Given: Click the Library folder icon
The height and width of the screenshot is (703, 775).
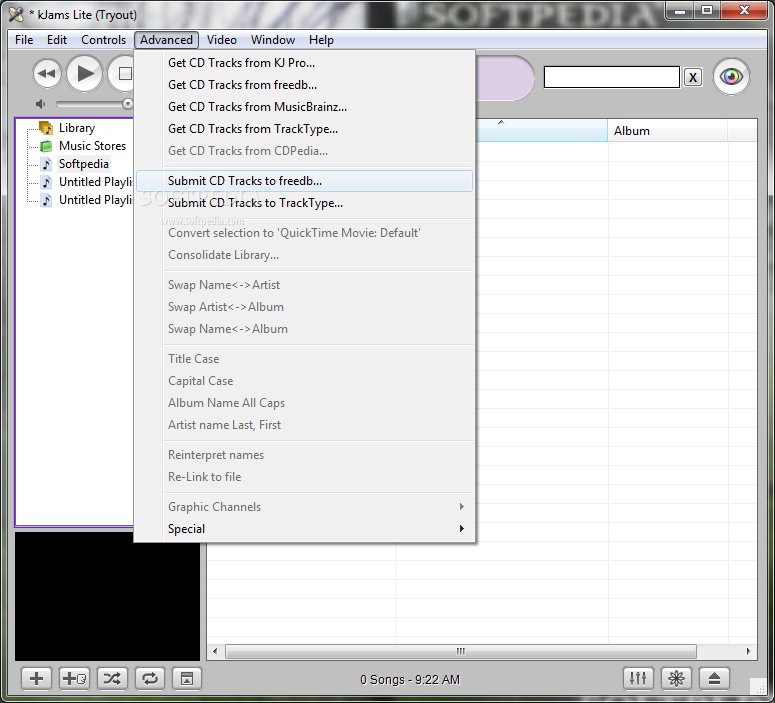Looking at the screenshot, I should (46, 128).
